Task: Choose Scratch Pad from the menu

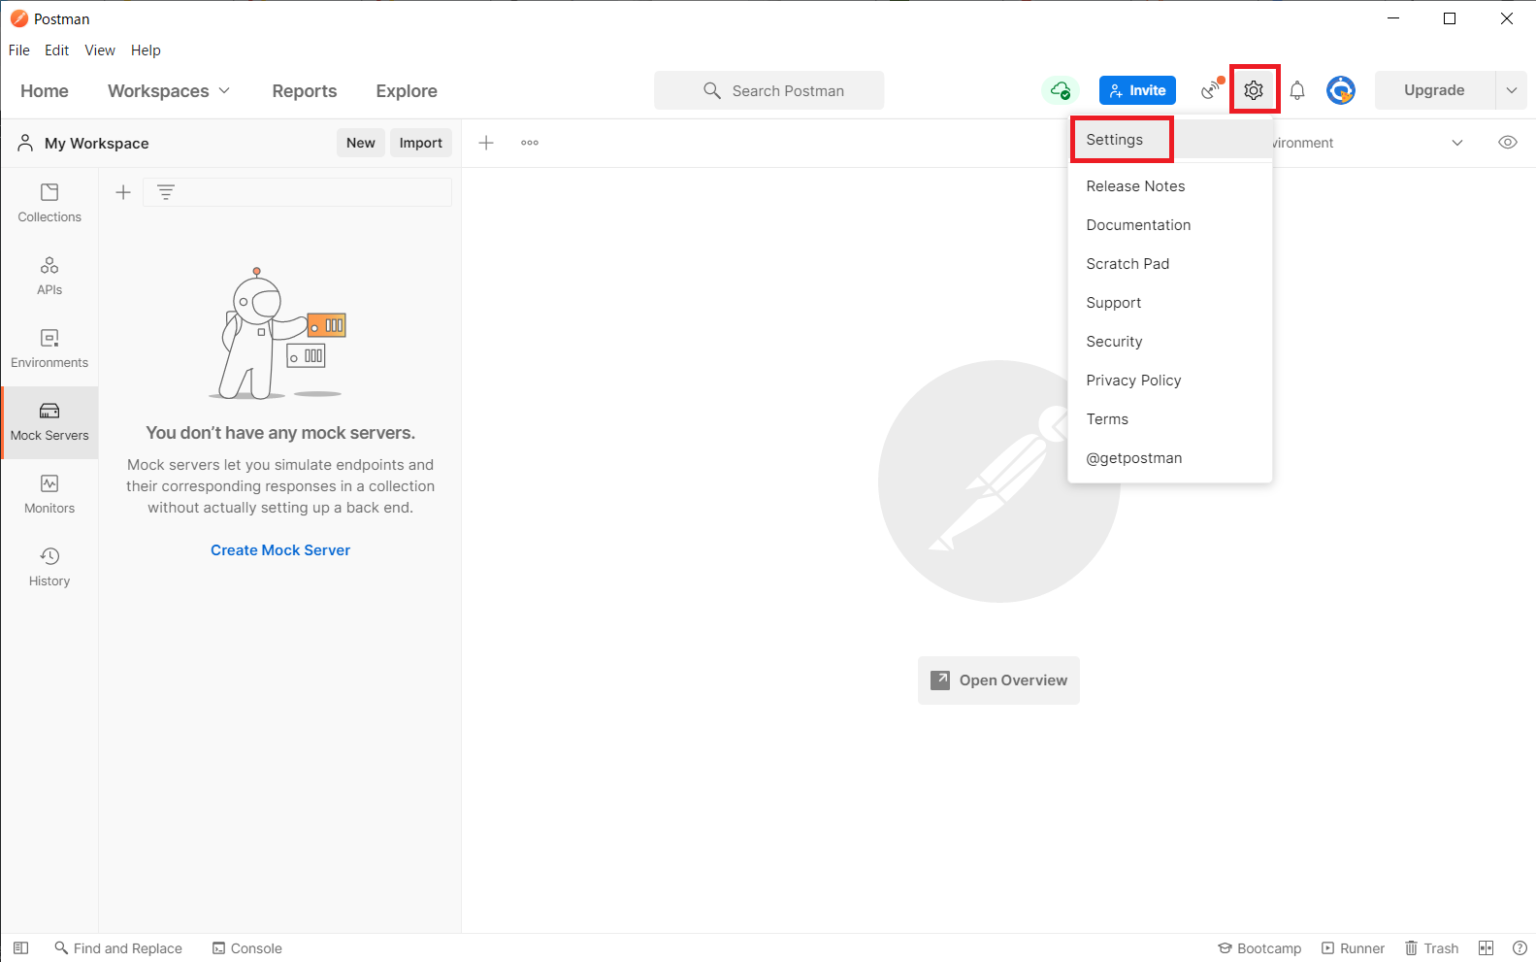Action: [1127, 264]
